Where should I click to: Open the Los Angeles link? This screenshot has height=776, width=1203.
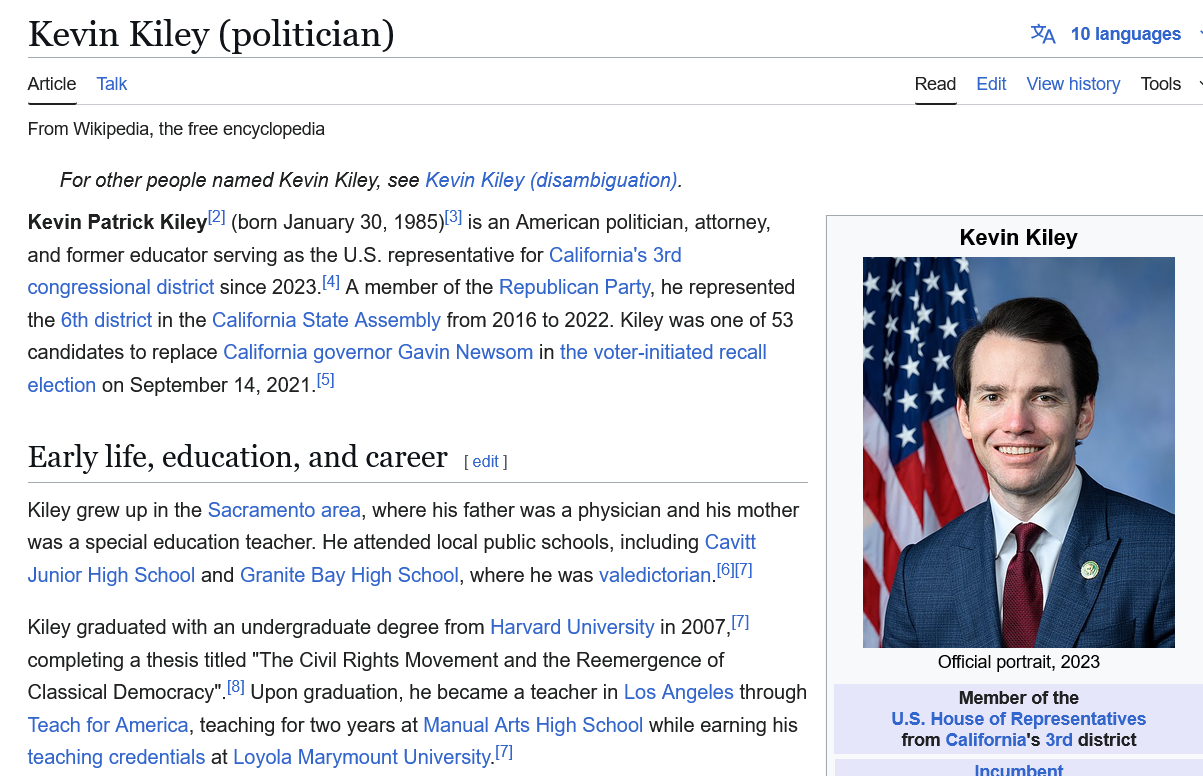pos(679,692)
